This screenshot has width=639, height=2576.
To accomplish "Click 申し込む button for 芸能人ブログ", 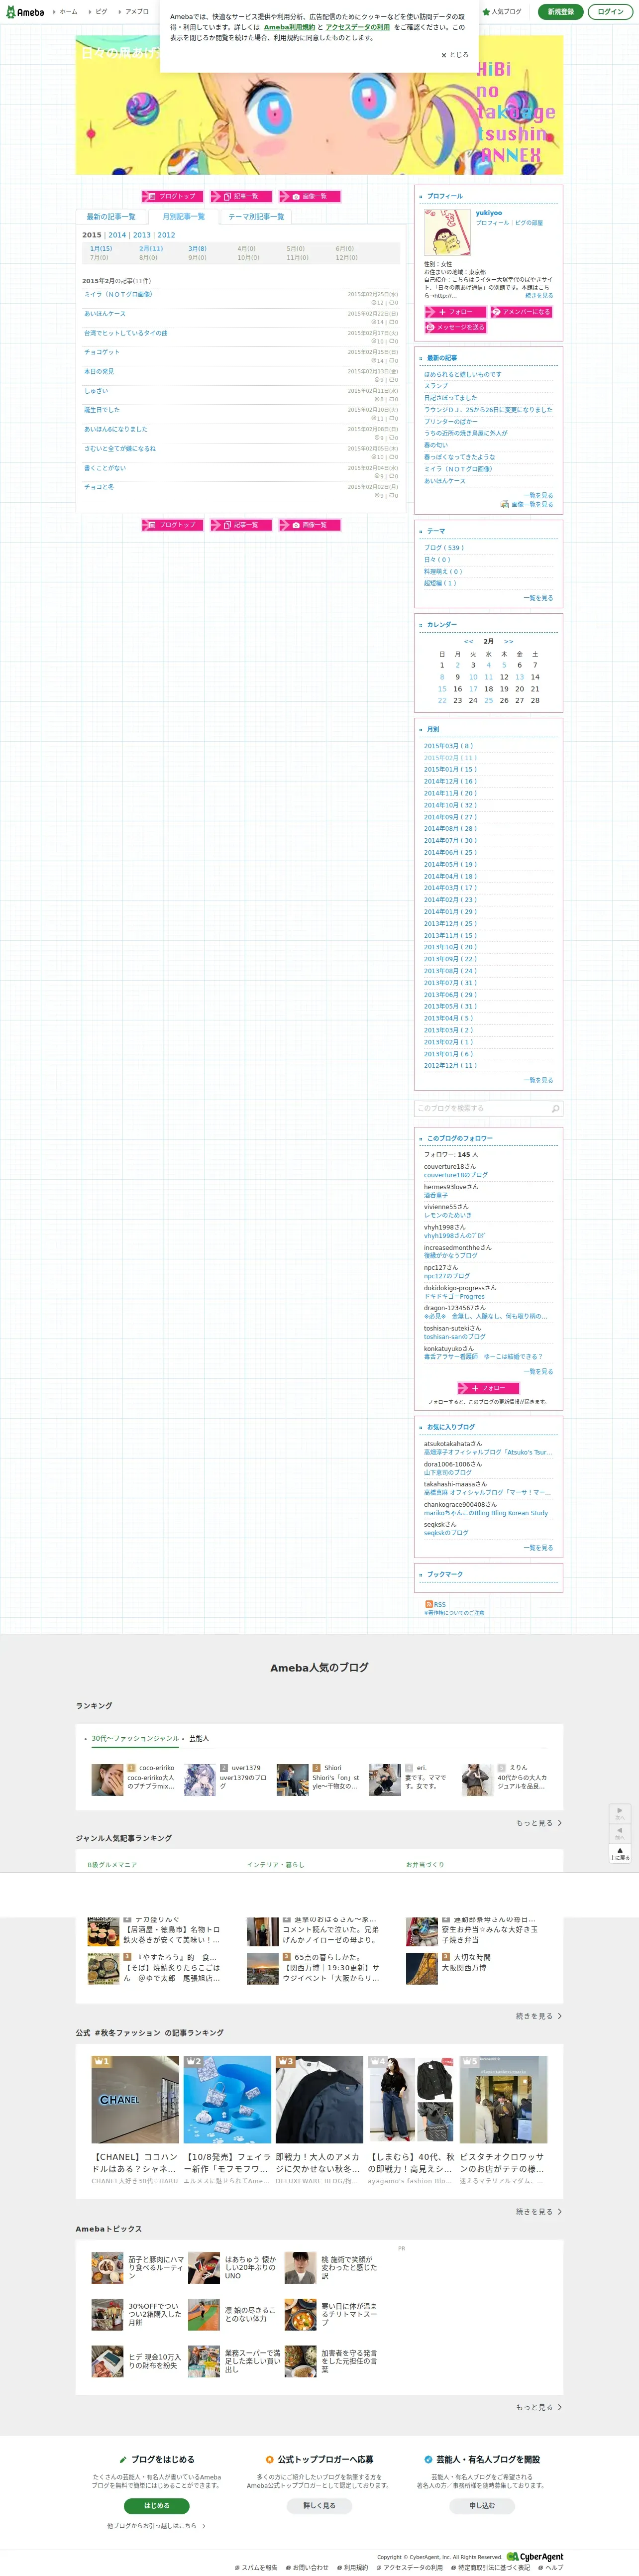I will pos(482,2505).
